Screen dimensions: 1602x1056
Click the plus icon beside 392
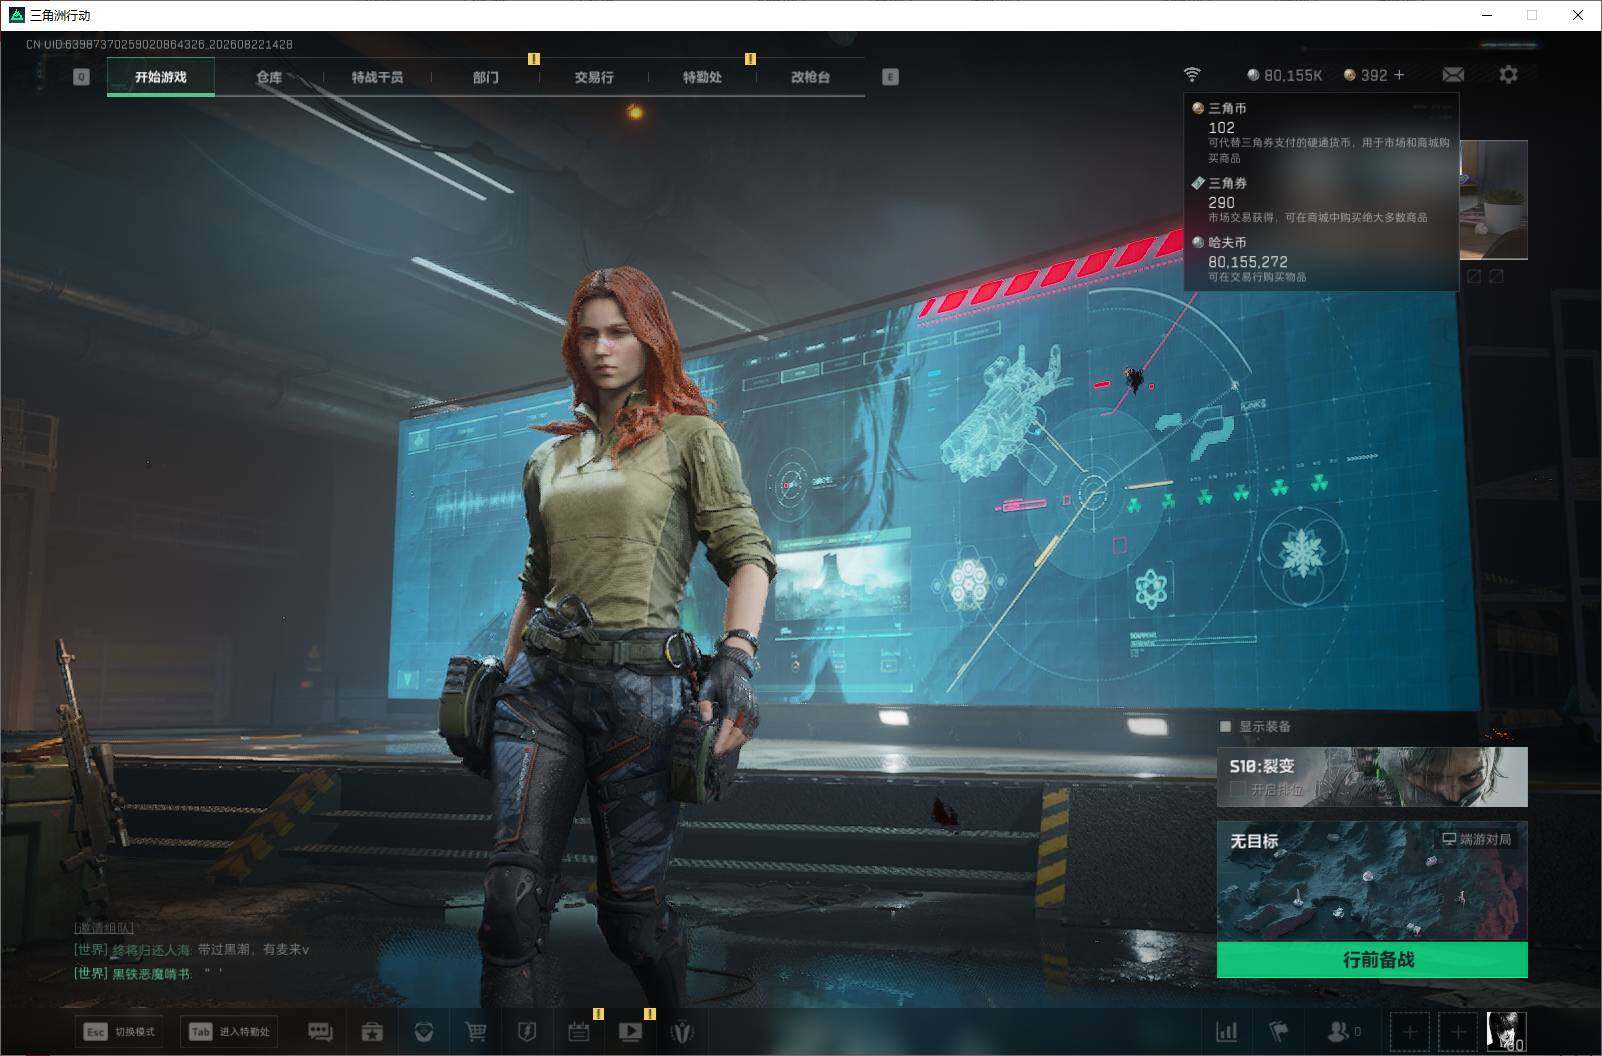pyautogui.click(x=1399, y=75)
